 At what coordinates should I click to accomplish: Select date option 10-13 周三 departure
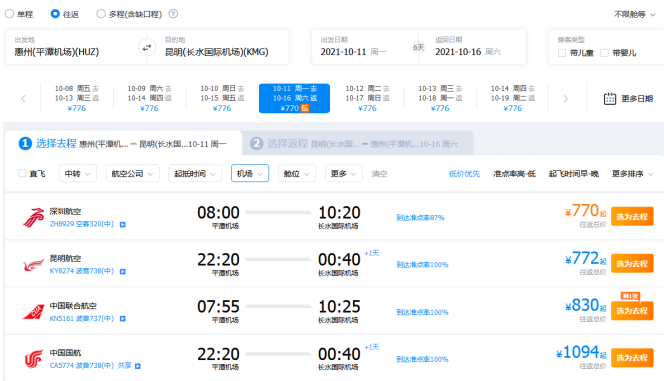[440, 98]
